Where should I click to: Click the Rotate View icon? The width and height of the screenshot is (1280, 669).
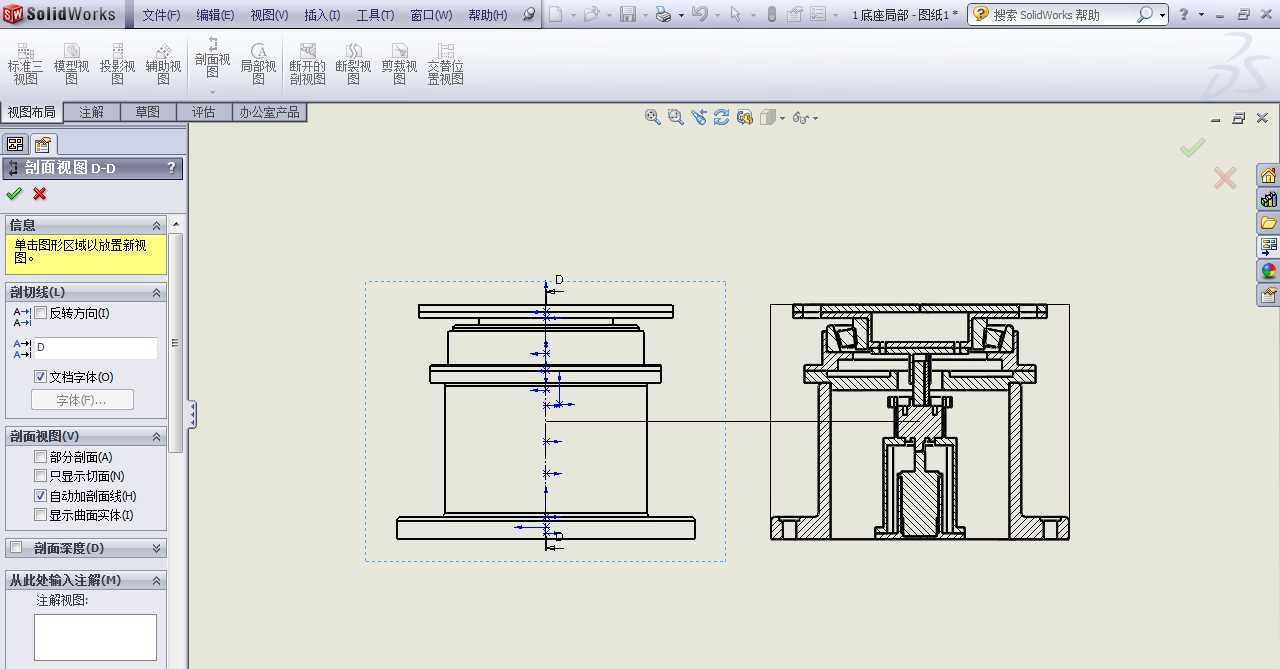pyautogui.click(x=721, y=117)
